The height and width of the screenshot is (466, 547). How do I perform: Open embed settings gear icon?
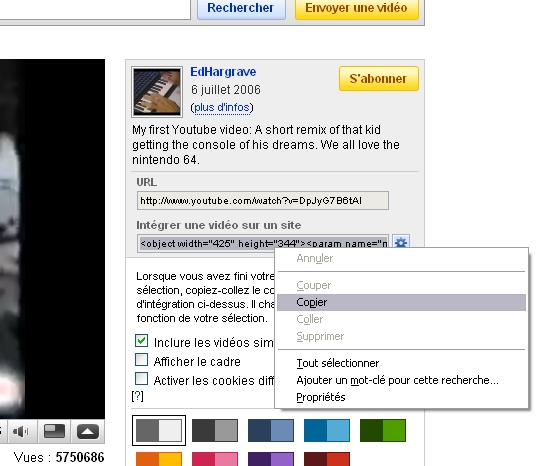pos(401,241)
